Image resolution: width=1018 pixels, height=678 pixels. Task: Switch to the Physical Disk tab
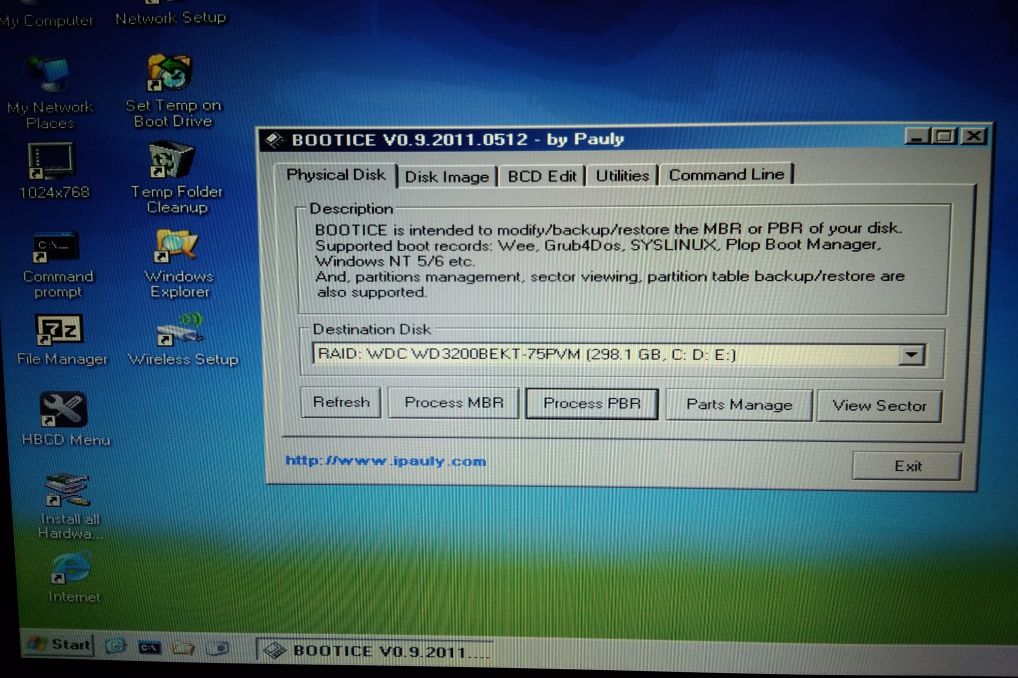tap(336, 175)
